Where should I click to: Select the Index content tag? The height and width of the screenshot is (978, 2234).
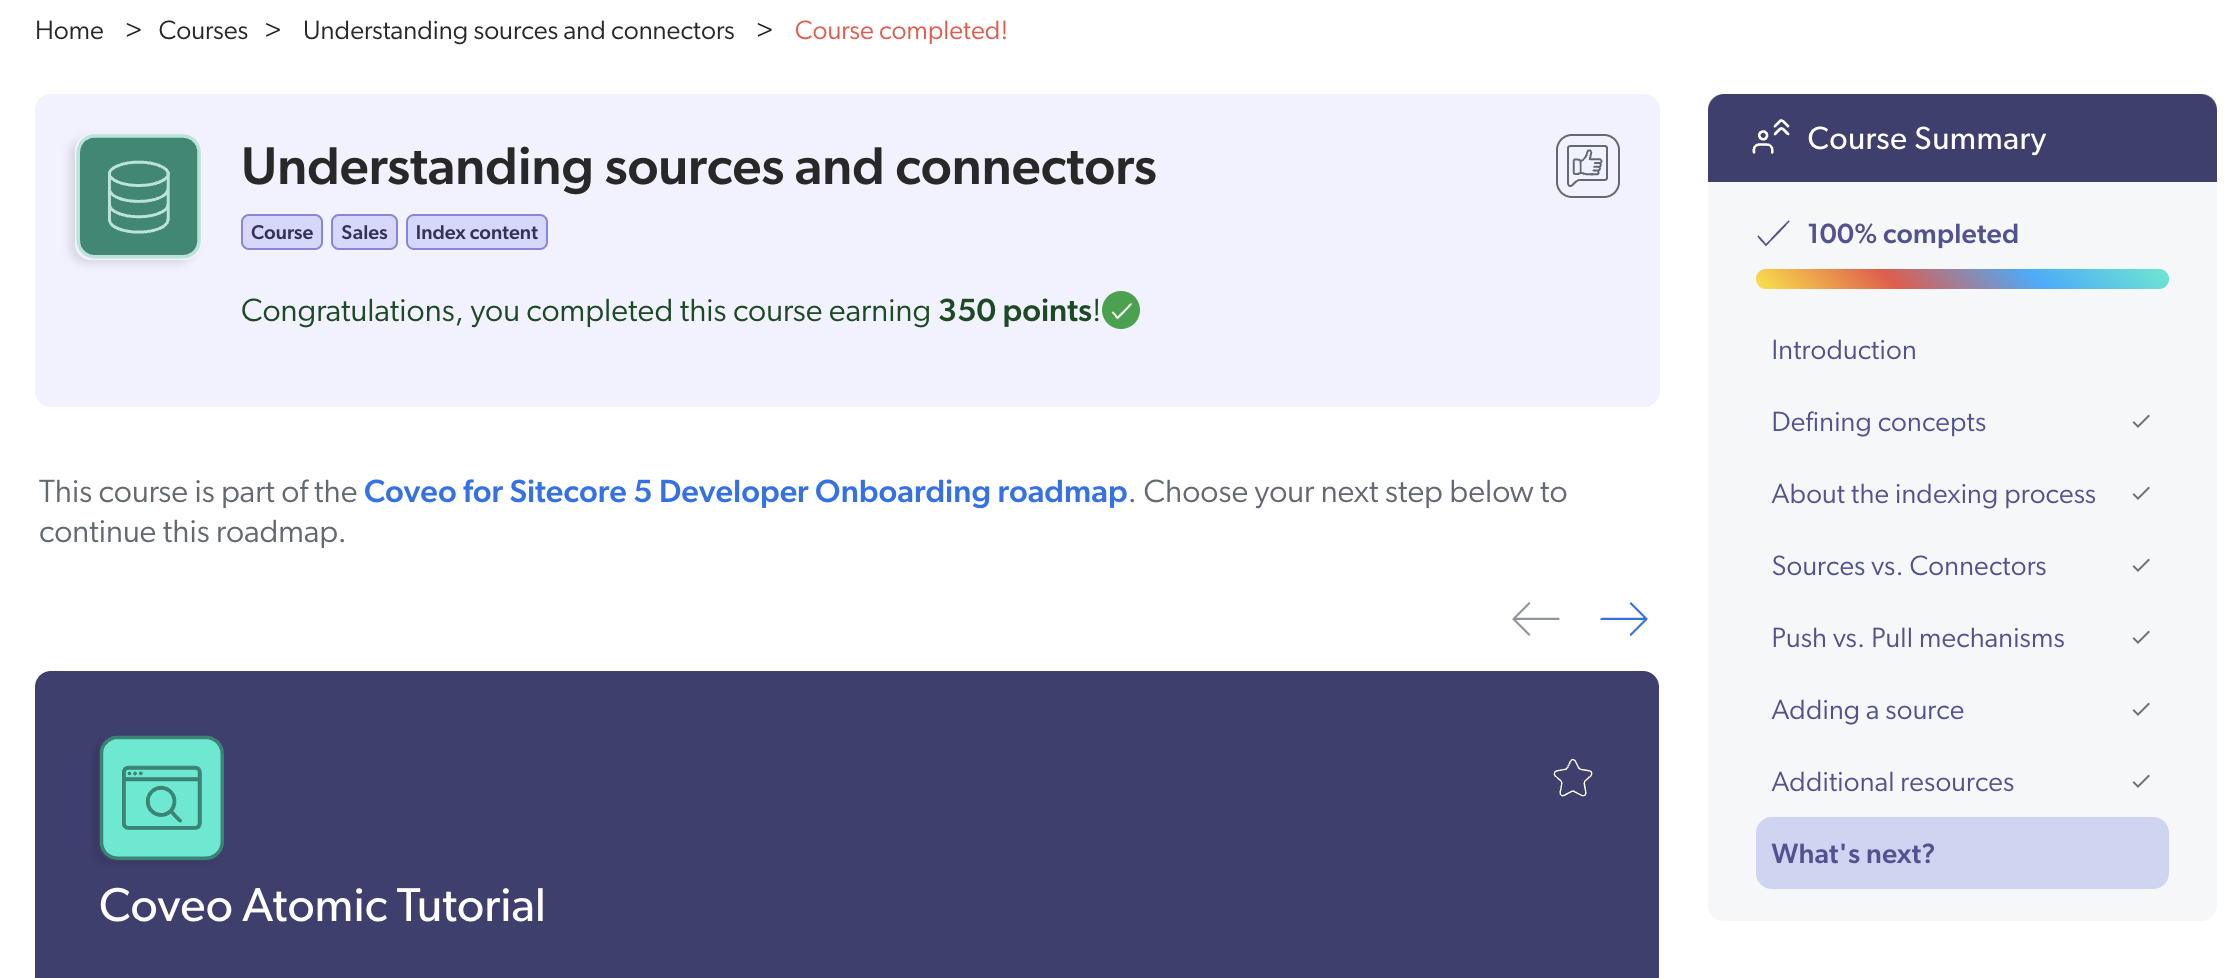pyautogui.click(x=476, y=233)
